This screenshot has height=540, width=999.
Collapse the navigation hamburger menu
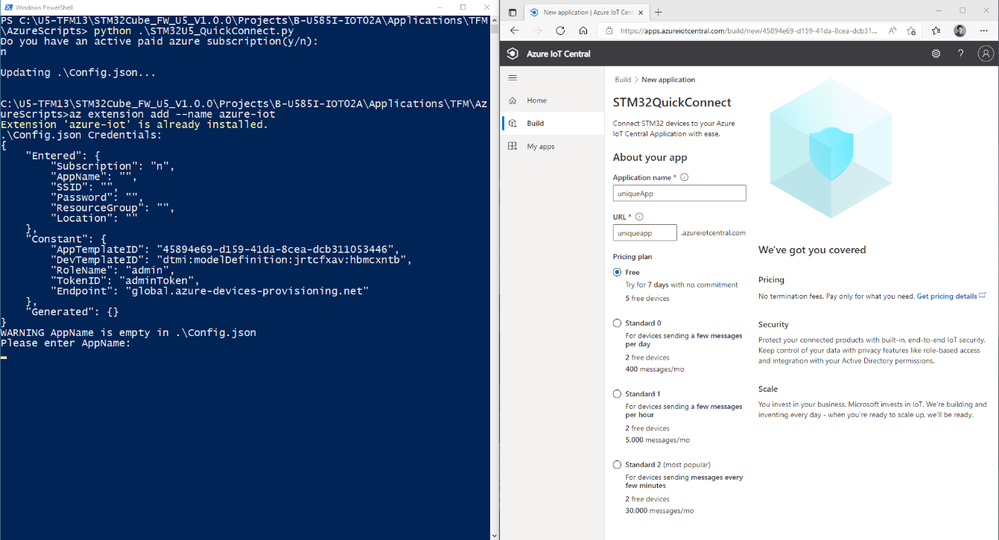[512, 78]
